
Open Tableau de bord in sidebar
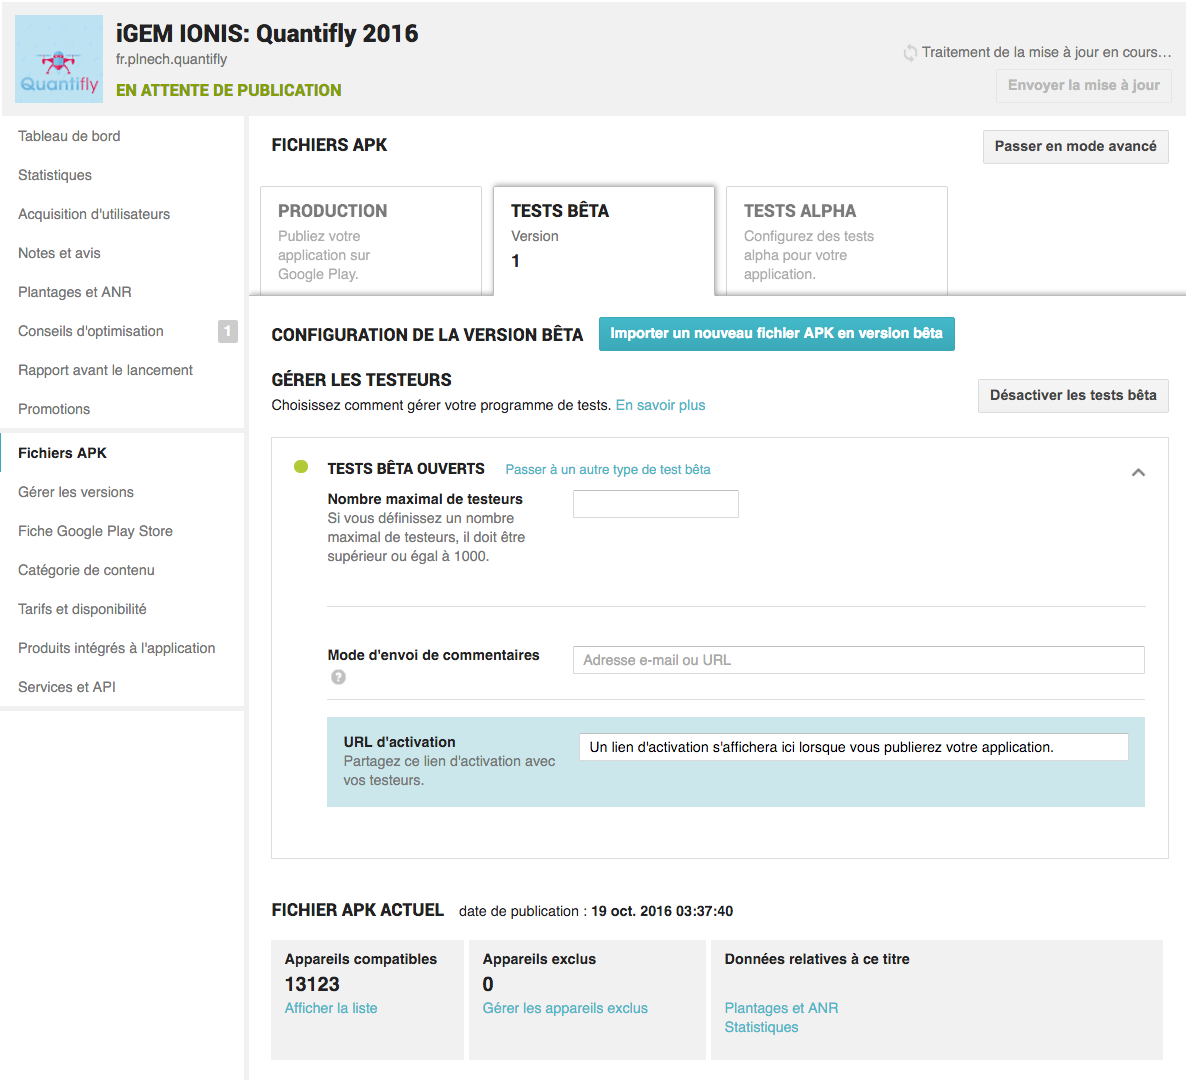click(x=69, y=136)
